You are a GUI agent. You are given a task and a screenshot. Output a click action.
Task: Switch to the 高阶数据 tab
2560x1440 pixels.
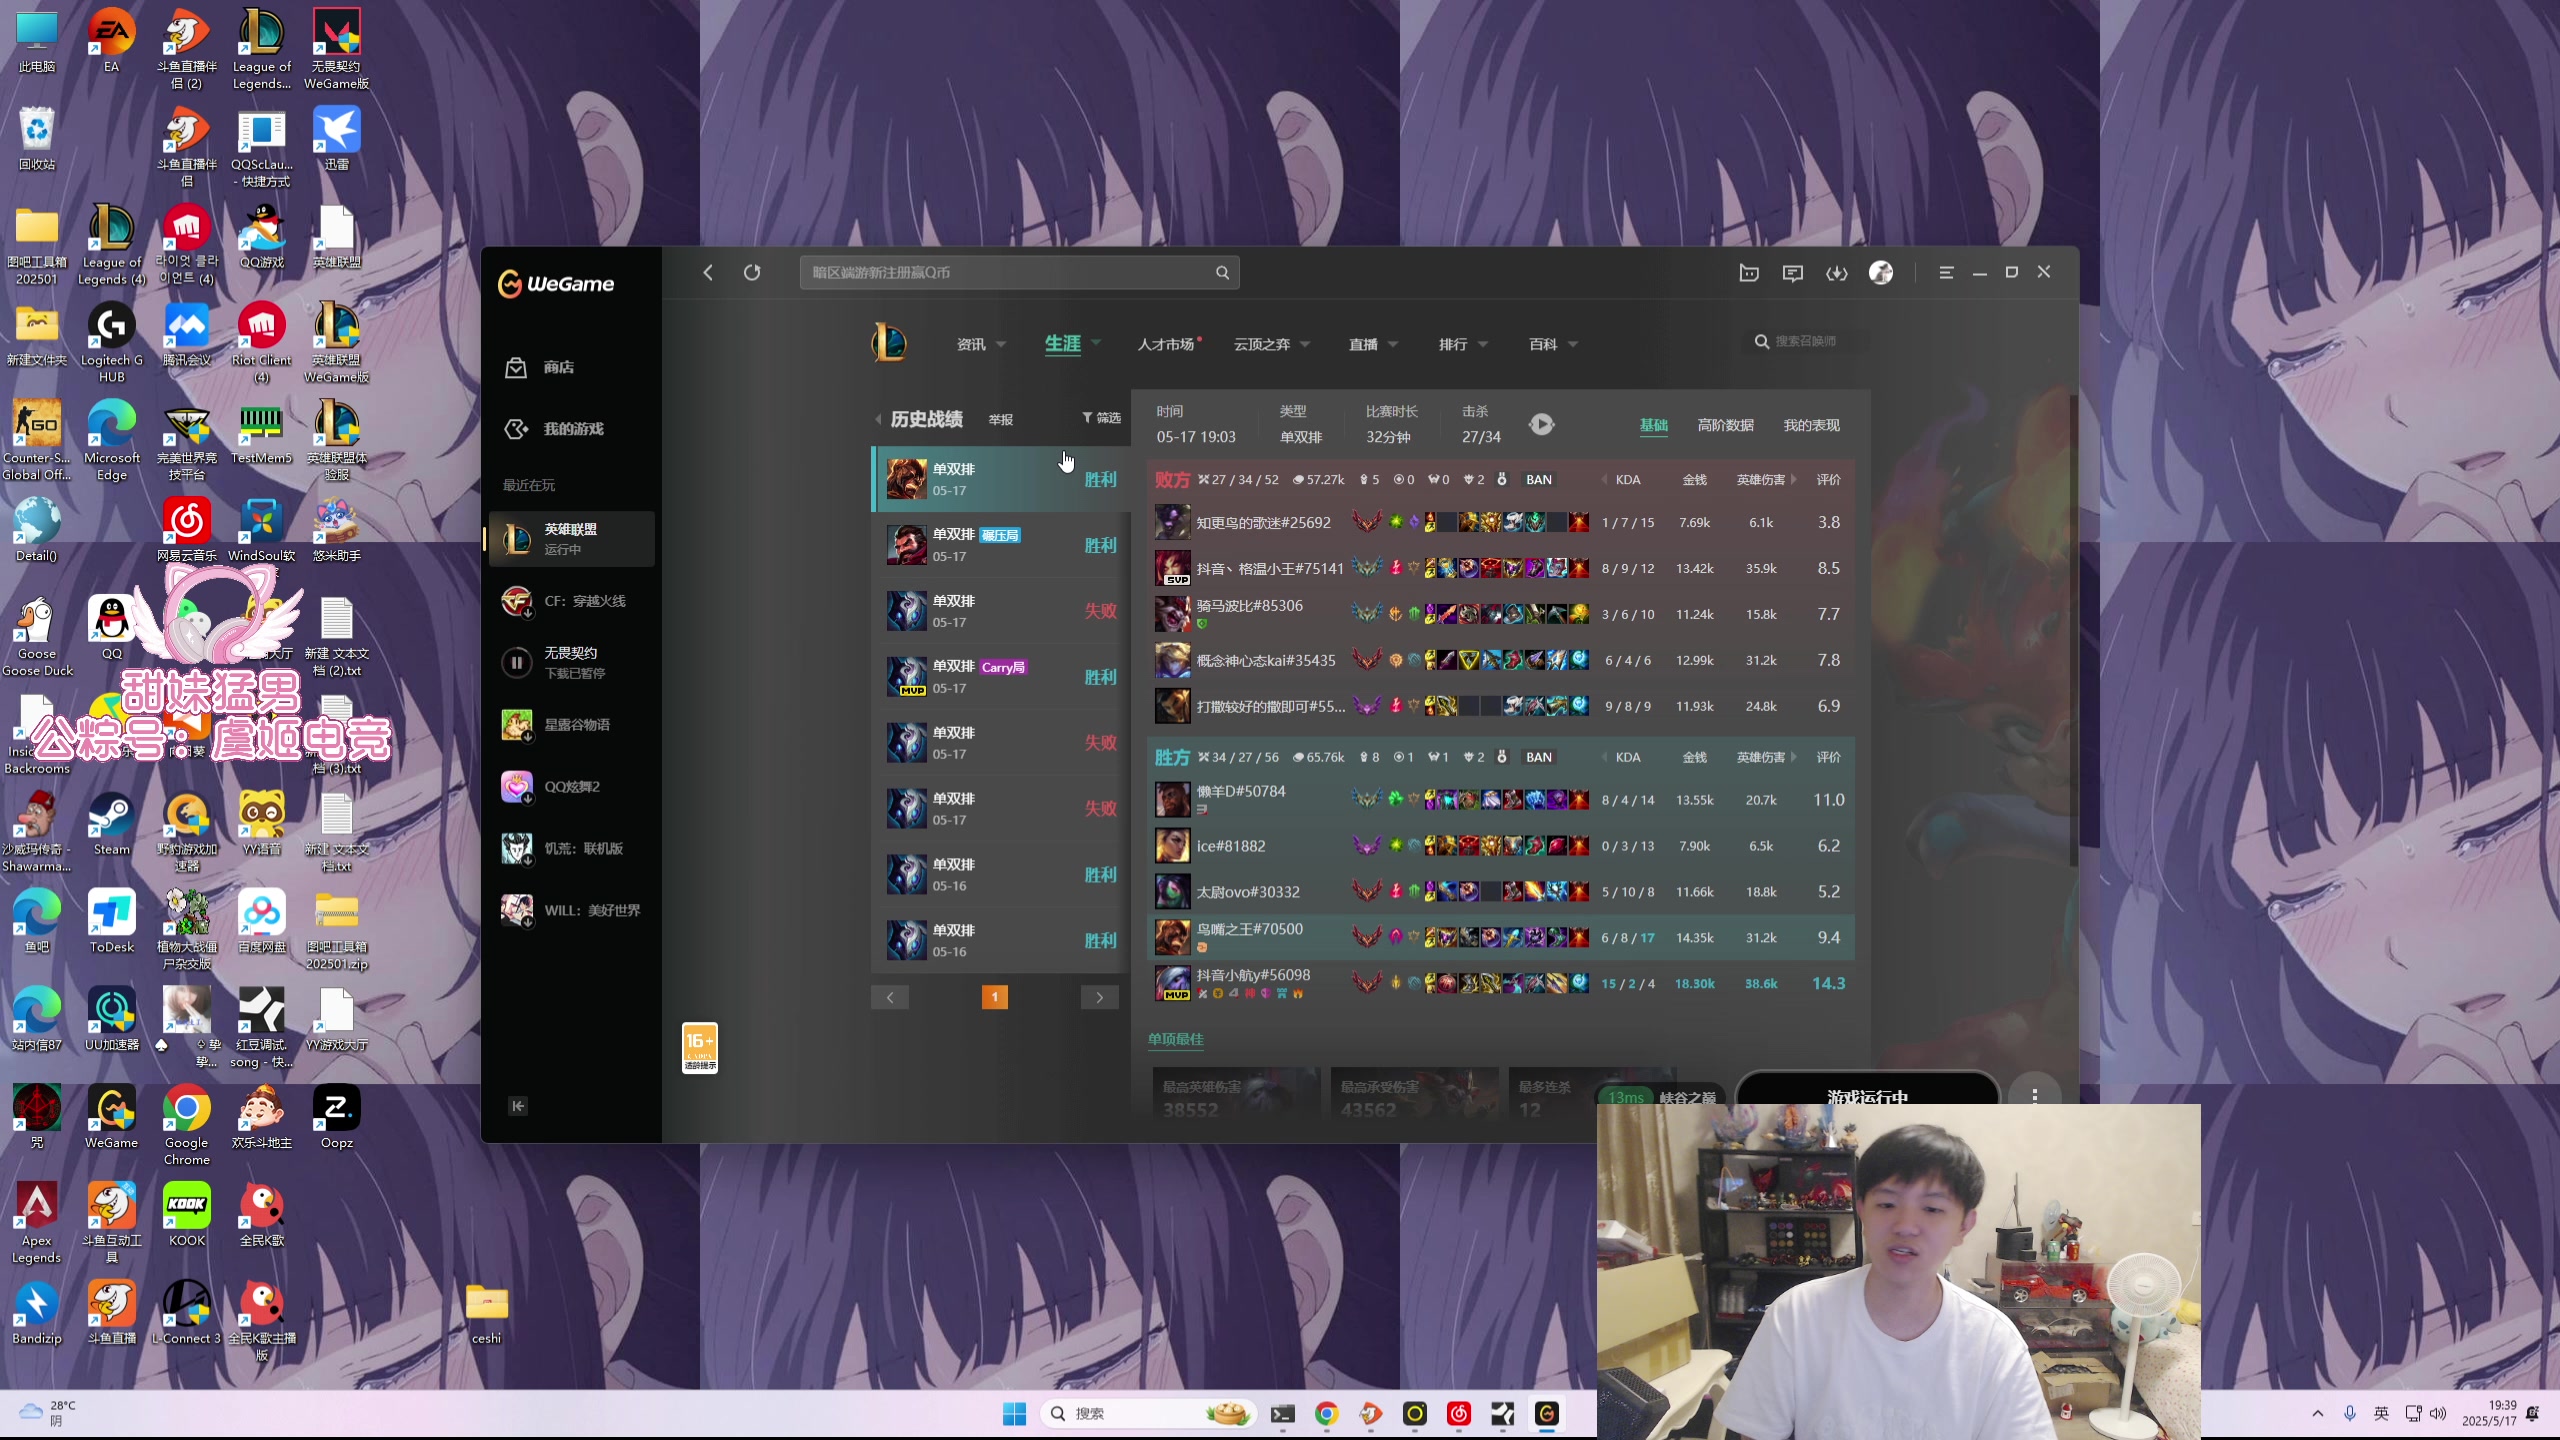pos(1725,425)
